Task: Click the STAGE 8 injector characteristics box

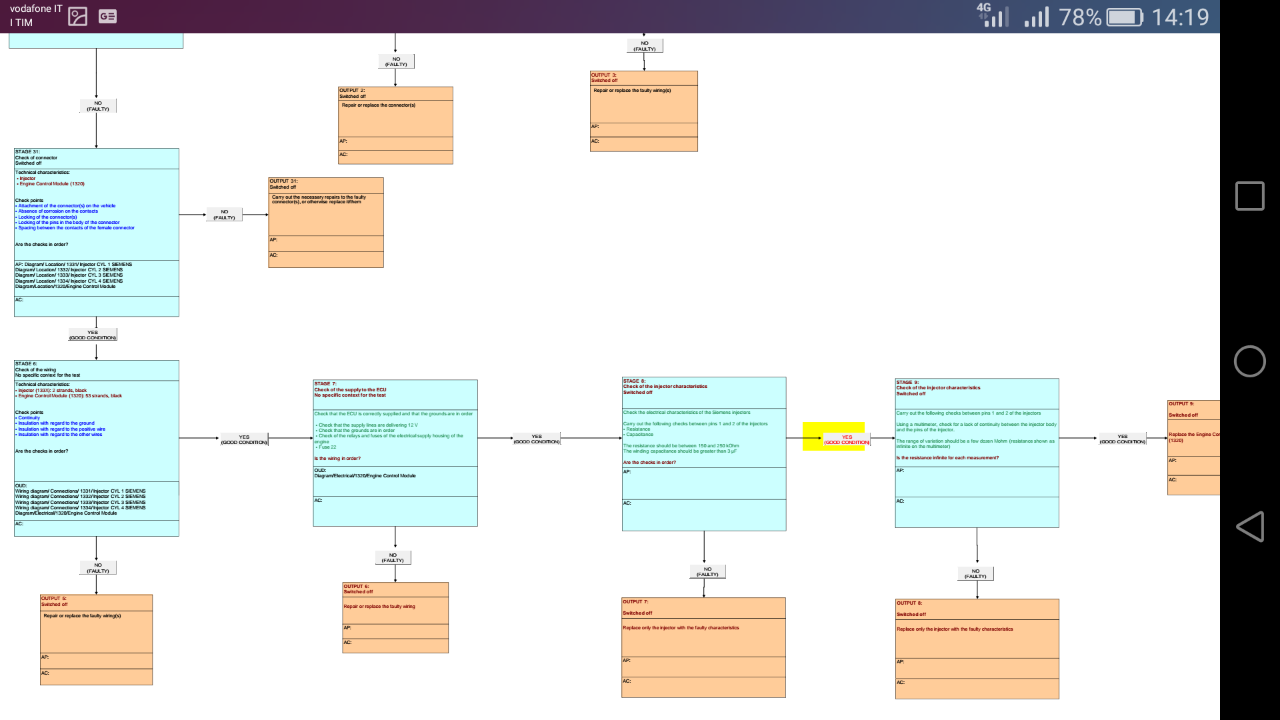Action: tap(704, 453)
